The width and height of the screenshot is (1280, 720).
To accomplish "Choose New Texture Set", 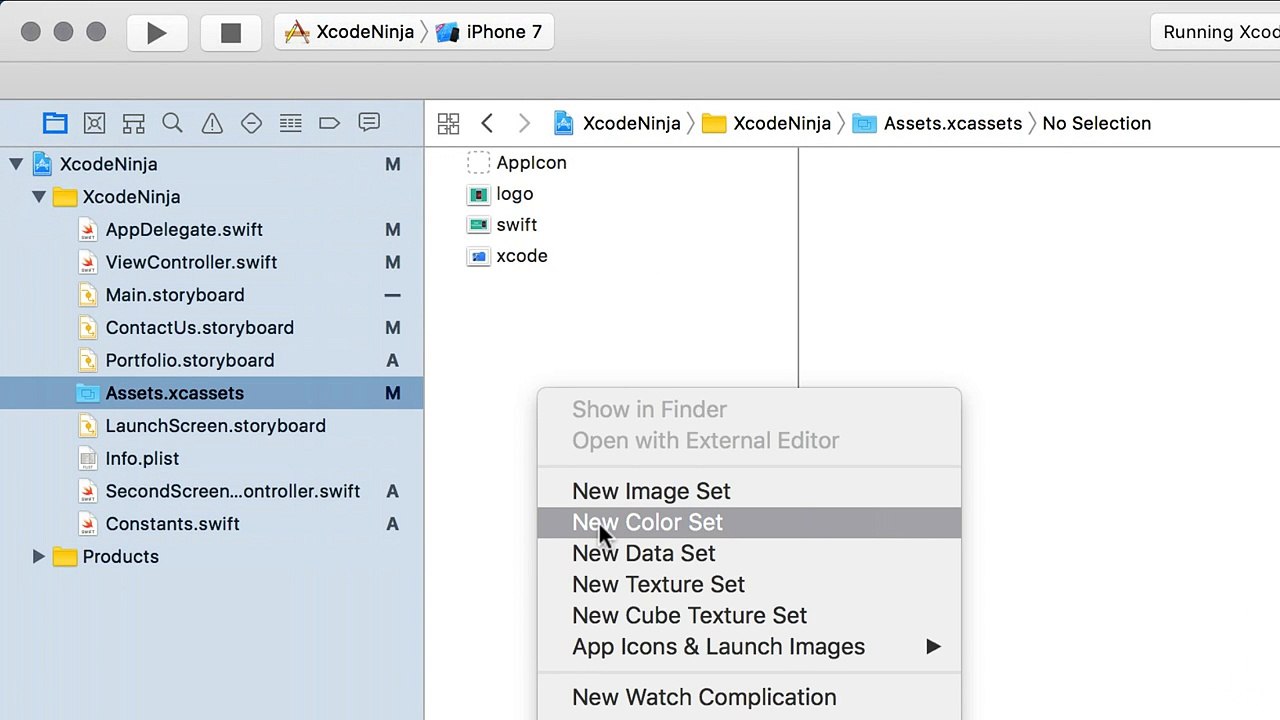I will coord(749,584).
